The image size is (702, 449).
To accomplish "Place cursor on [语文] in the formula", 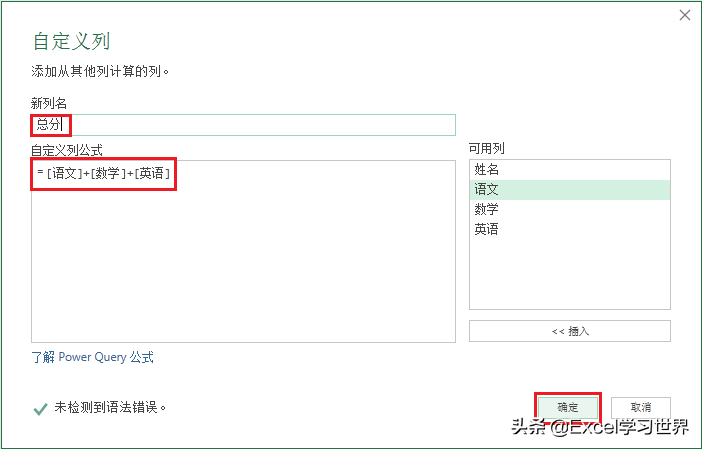I will [x=64, y=173].
